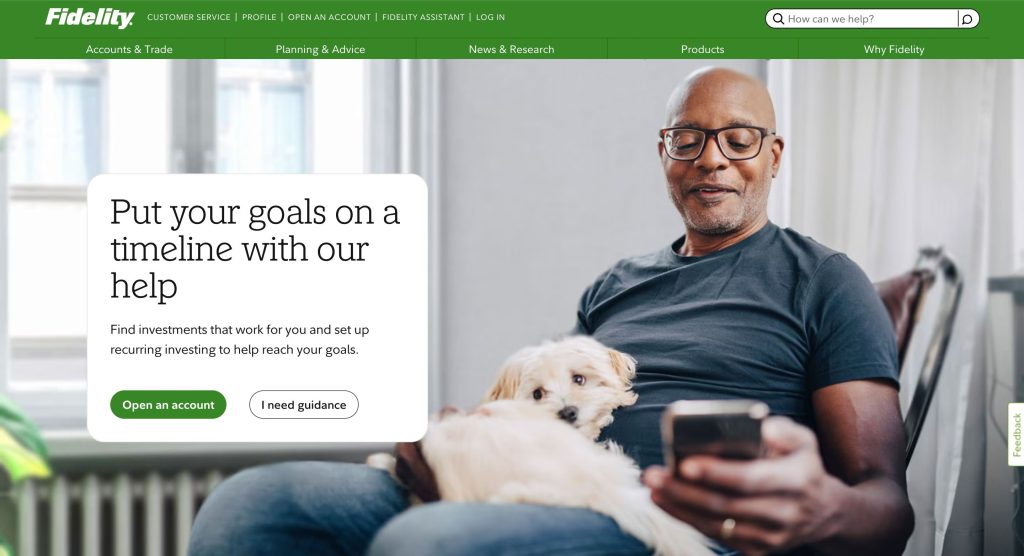The width and height of the screenshot is (1024, 556).
Task: Open the Why Fidelity menu tab
Action: pos(894,49)
